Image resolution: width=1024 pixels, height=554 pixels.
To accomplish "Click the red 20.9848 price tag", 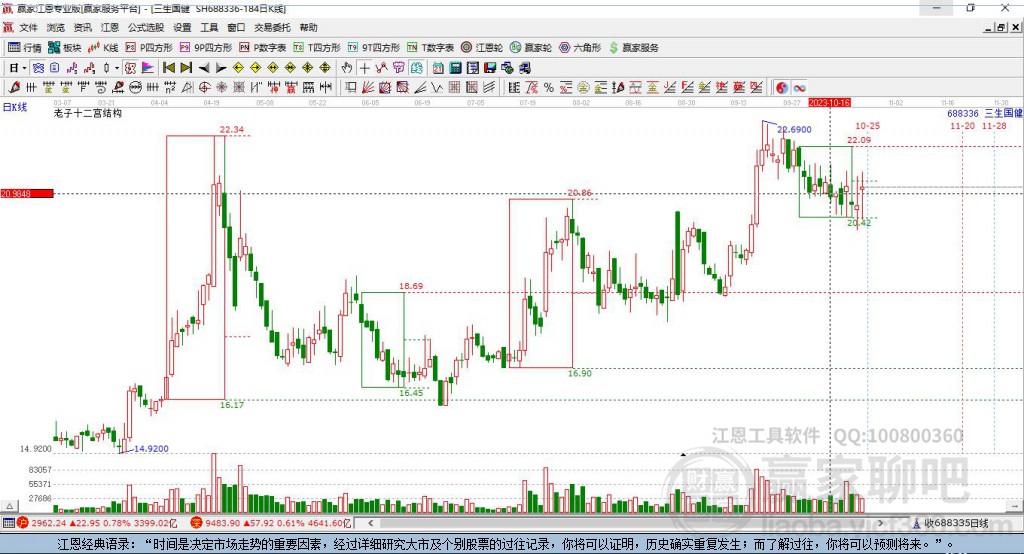I will pos(27,193).
